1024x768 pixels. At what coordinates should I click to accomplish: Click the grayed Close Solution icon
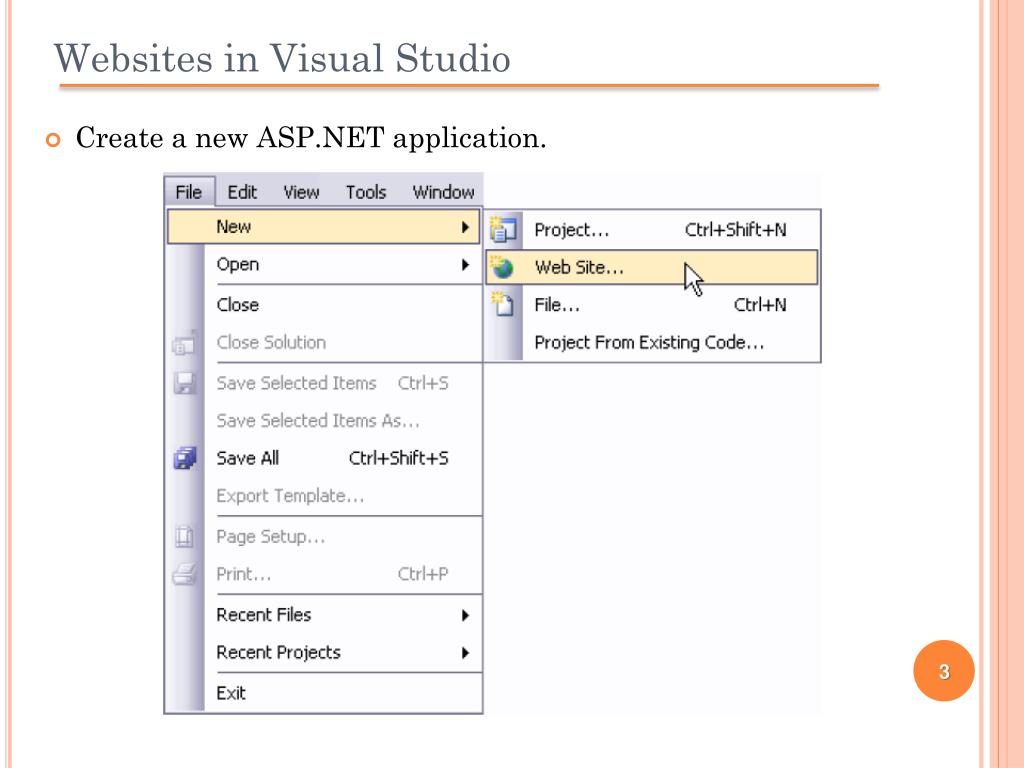pyautogui.click(x=184, y=342)
